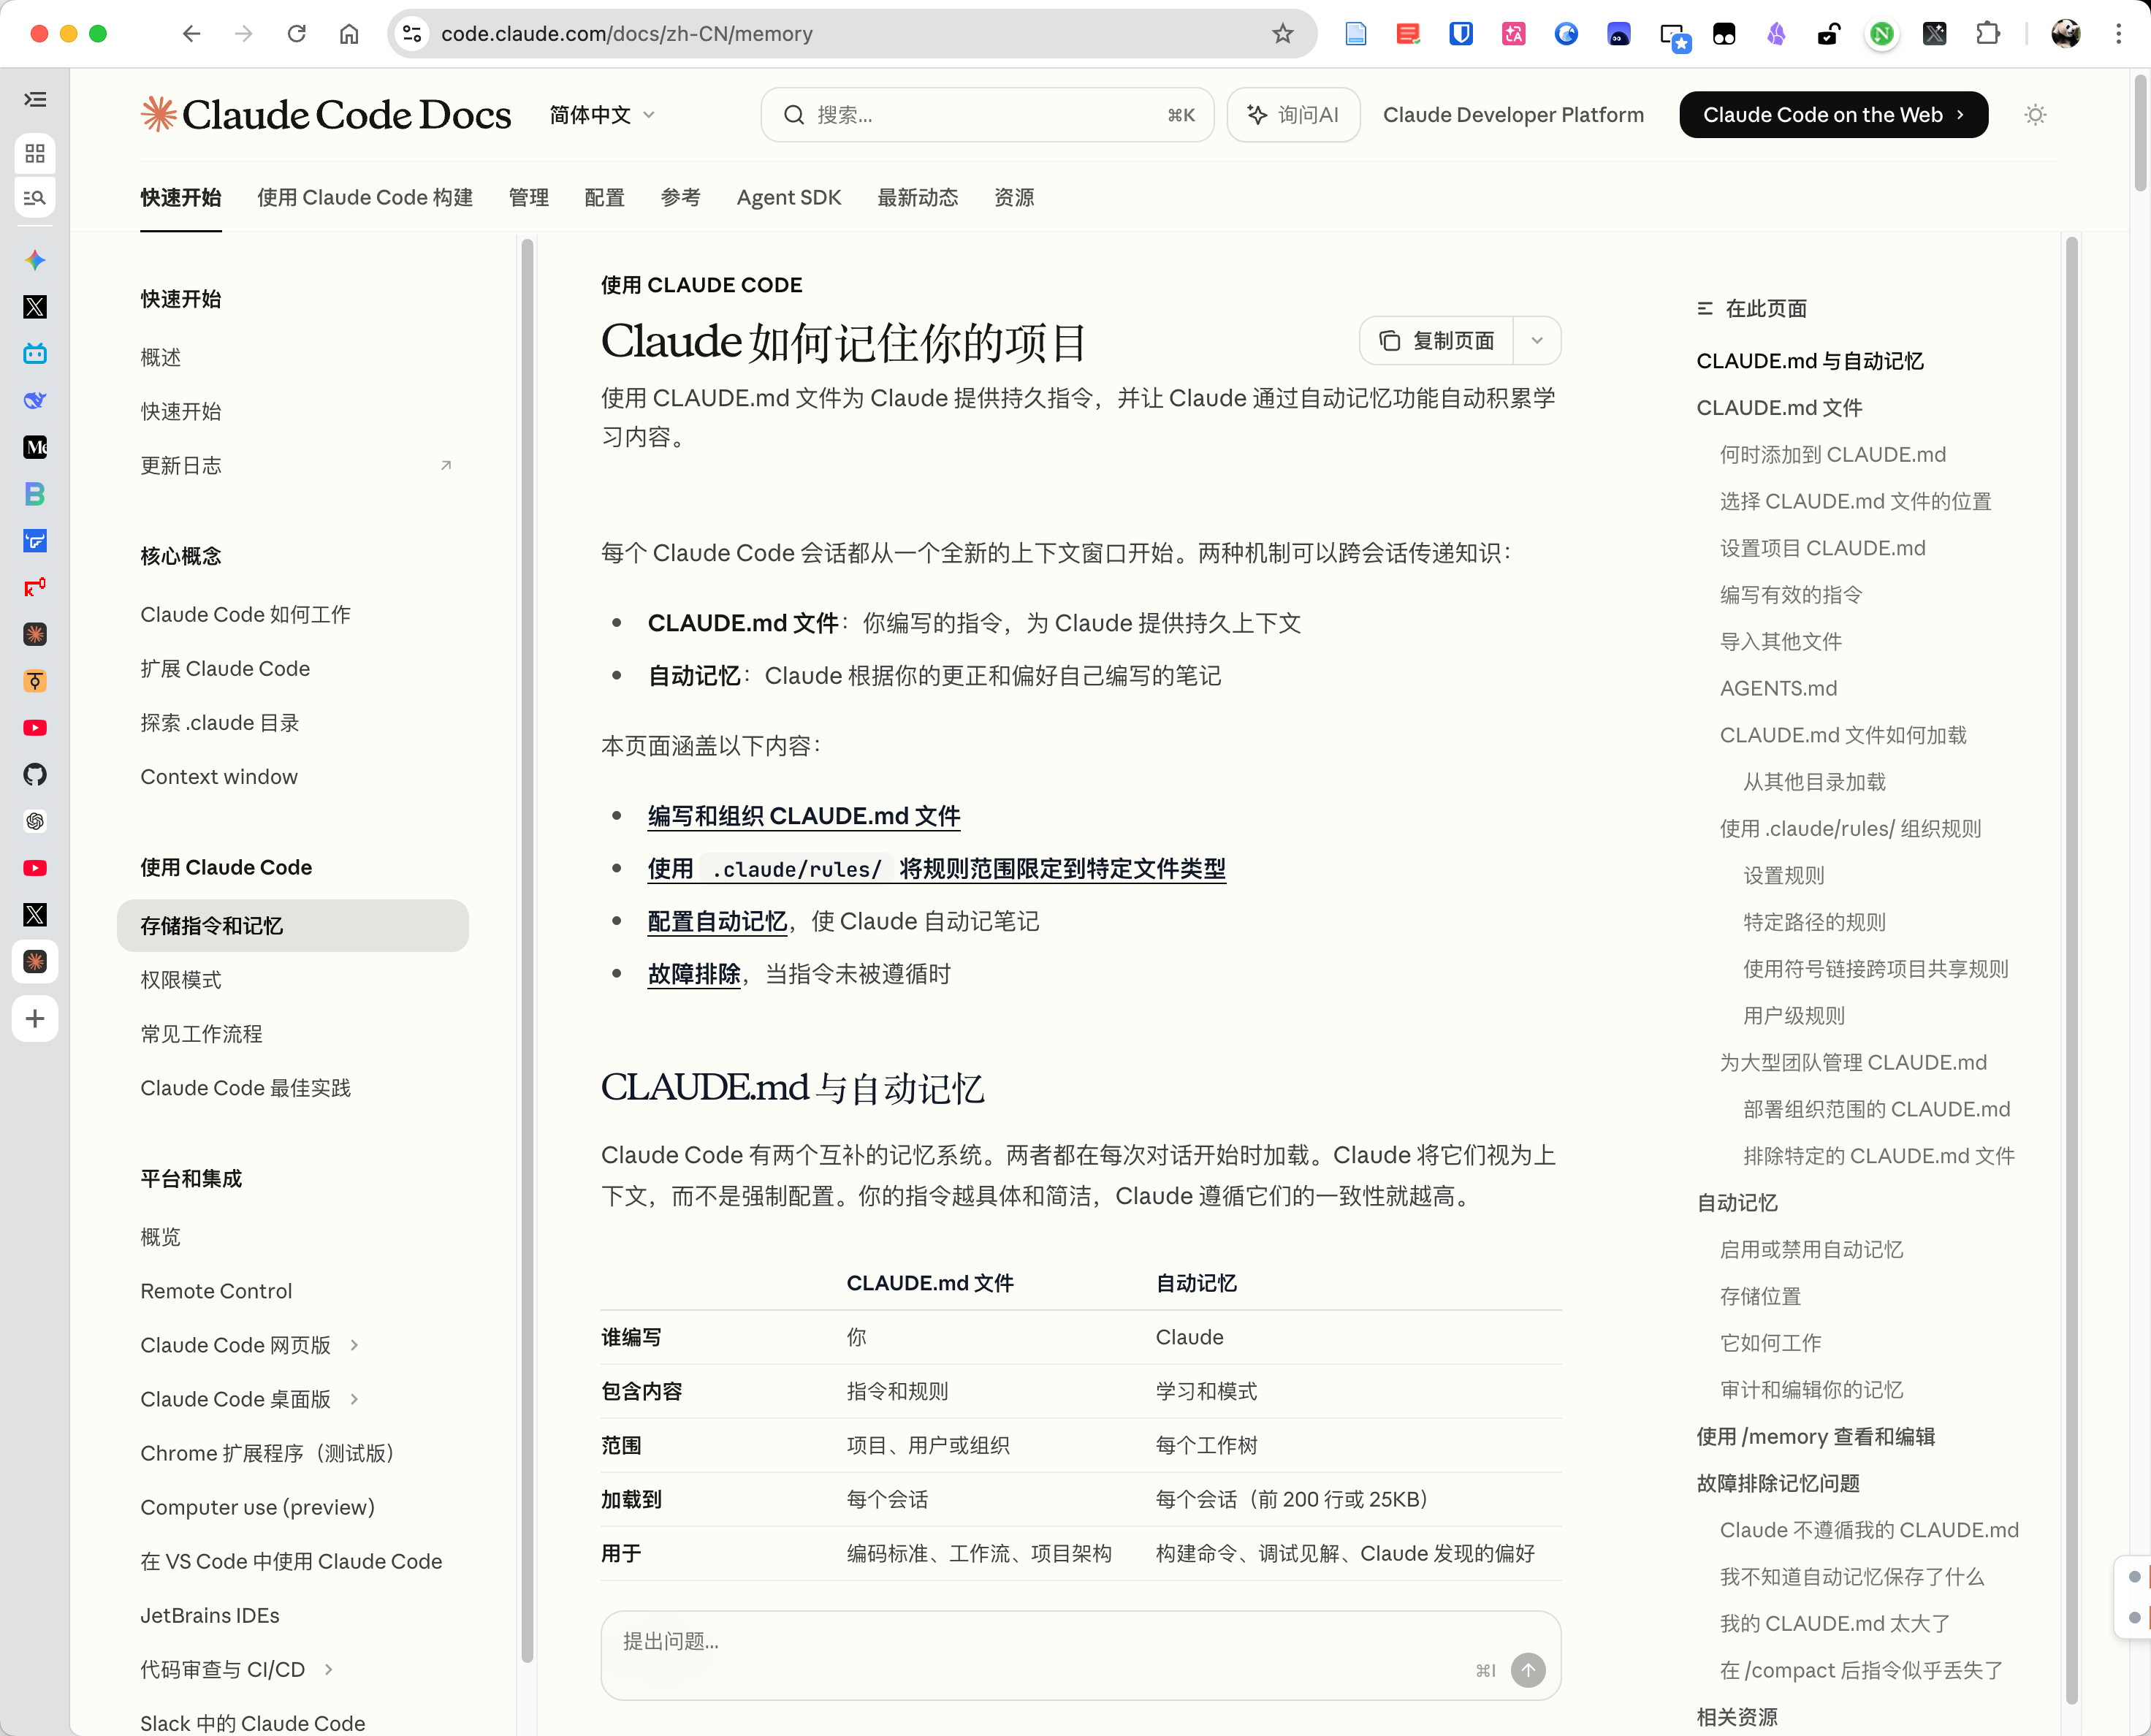Click the right page-outline scrollbar
The image size is (2151, 1736).
2072,970
